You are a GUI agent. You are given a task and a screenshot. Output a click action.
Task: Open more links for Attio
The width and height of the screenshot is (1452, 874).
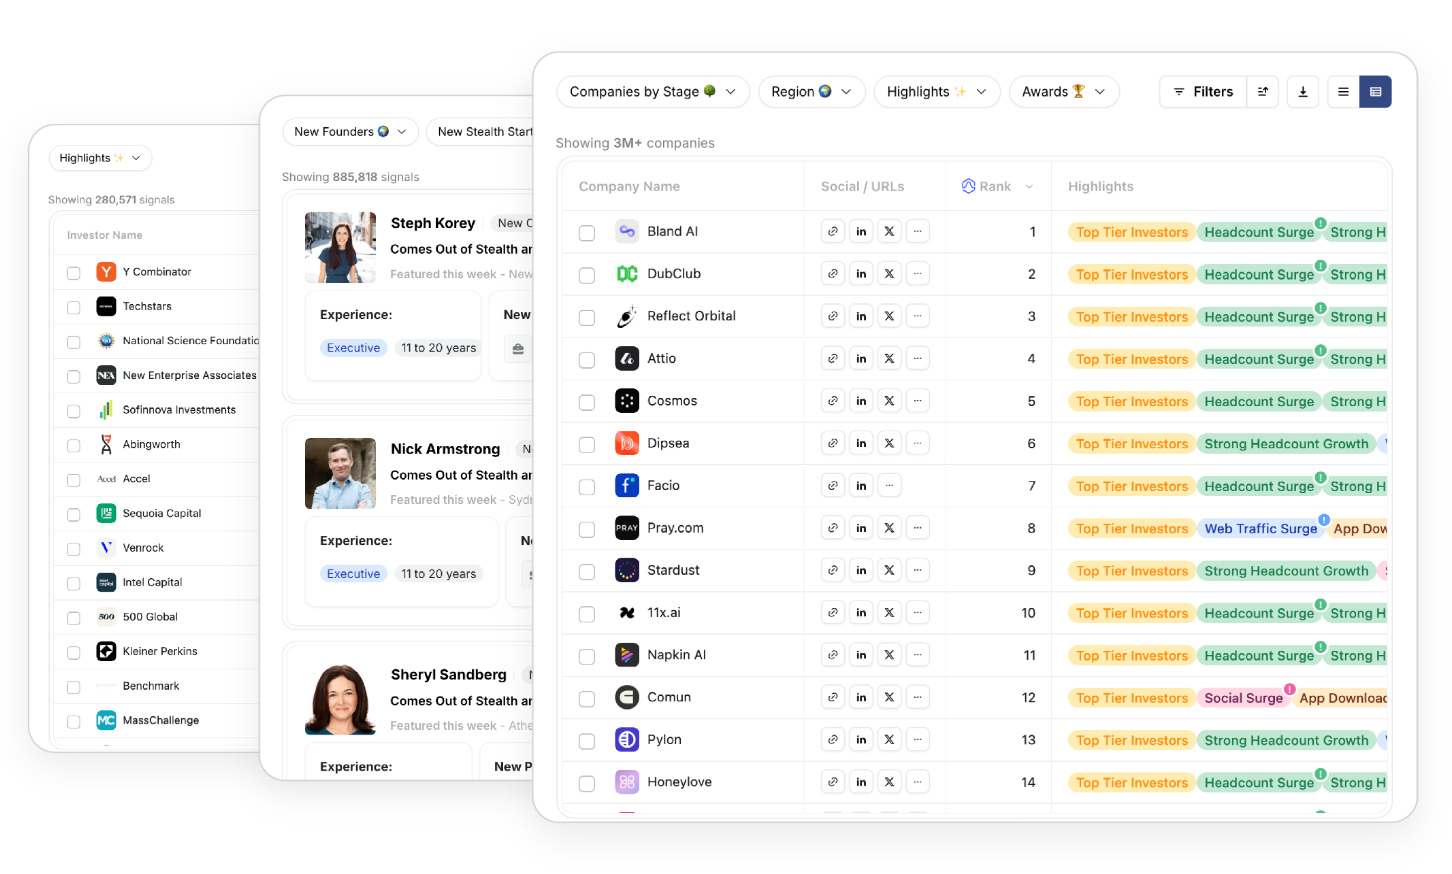[917, 358]
